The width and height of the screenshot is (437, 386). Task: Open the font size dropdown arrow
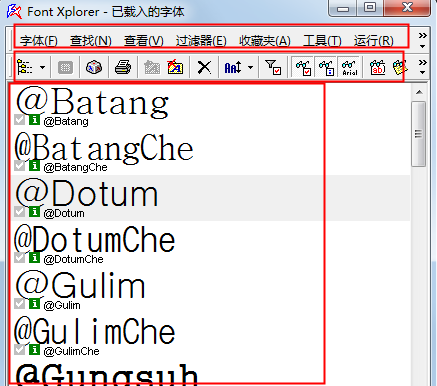click(251, 67)
